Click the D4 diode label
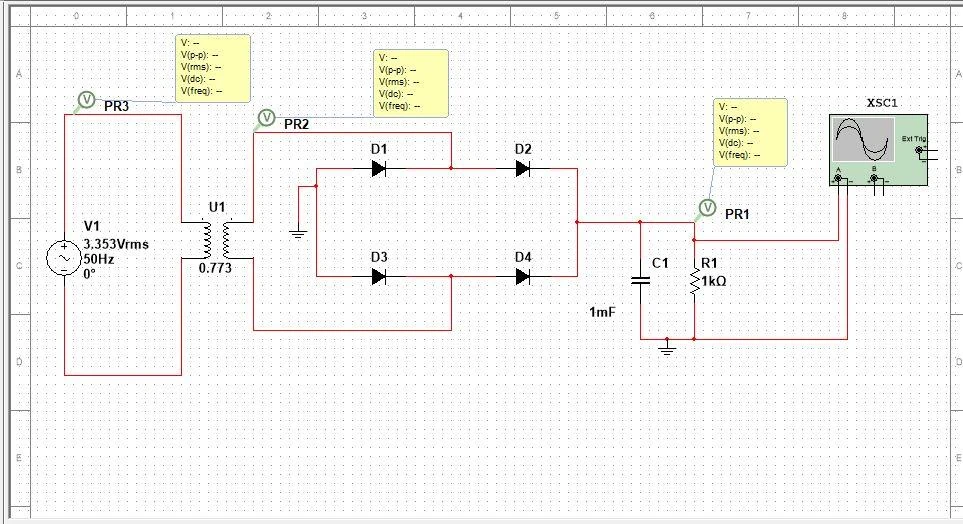 click(x=523, y=257)
